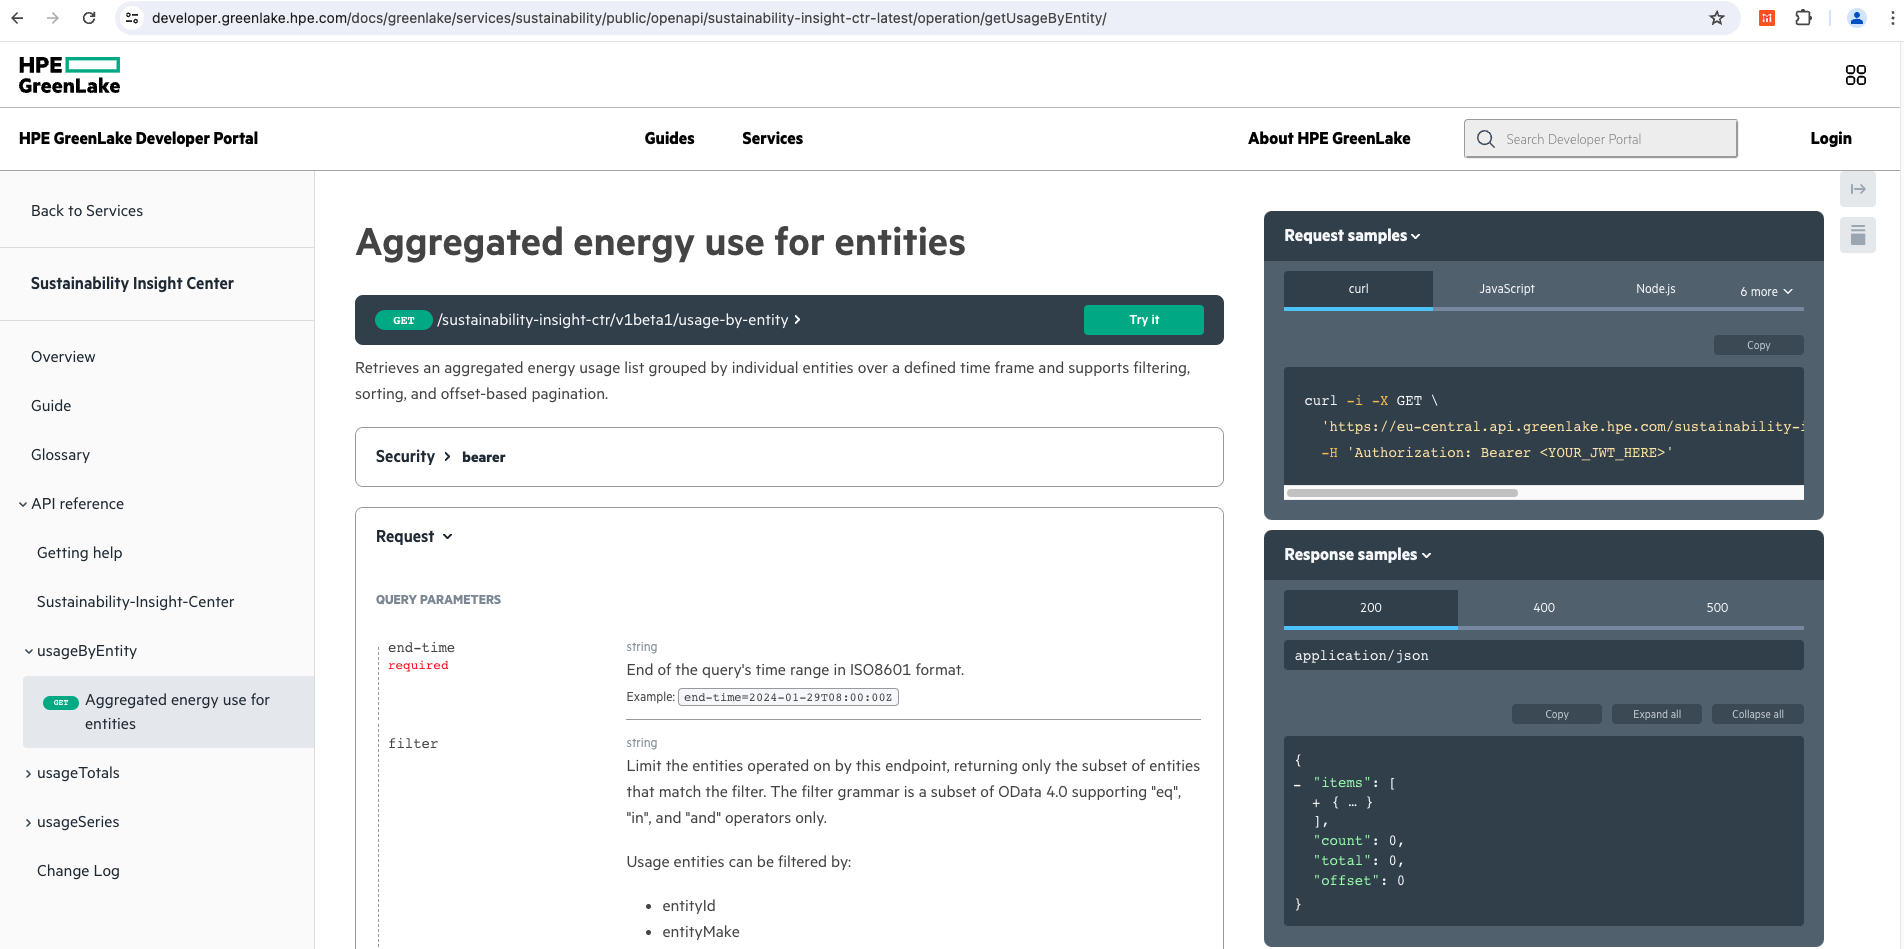Expand the usageTotals tree node
The width and height of the screenshot is (1904, 949).
point(29,773)
